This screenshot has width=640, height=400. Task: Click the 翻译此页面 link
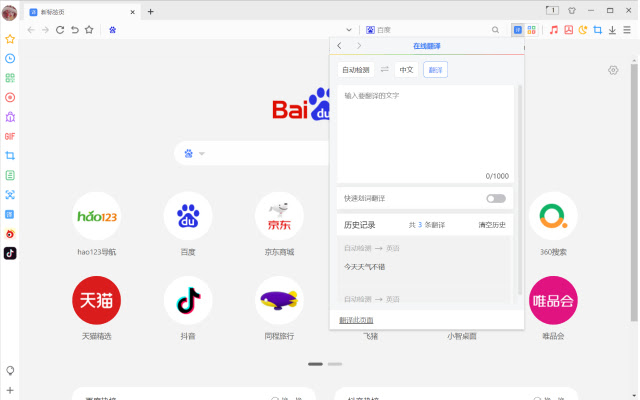356,320
